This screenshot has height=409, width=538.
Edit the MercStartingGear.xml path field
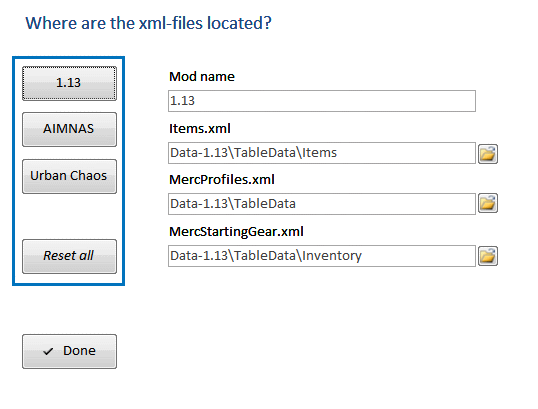coord(321,256)
